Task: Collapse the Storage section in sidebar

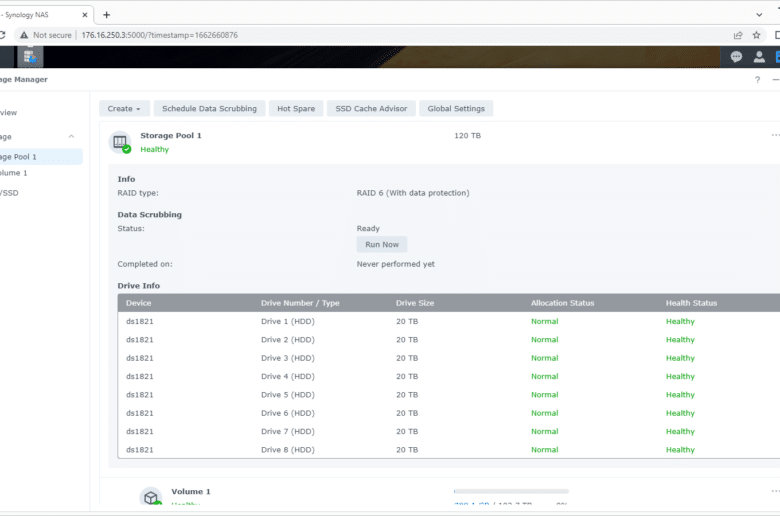Action: [x=71, y=136]
